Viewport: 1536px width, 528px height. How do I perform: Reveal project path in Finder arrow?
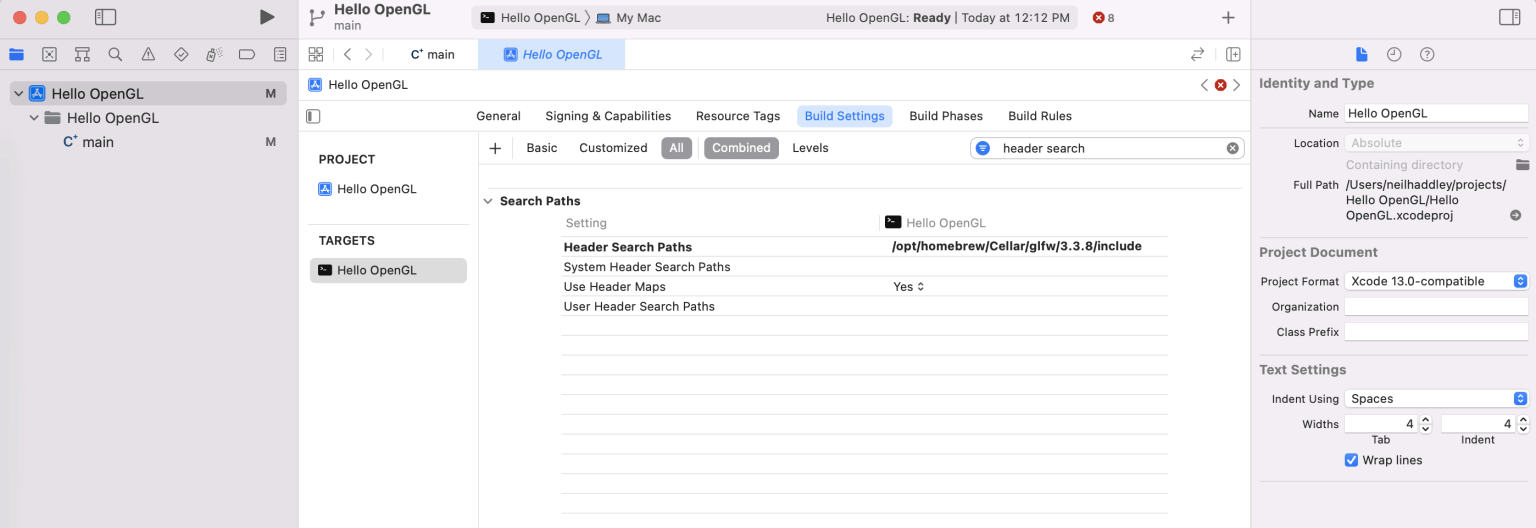click(1515, 215)
